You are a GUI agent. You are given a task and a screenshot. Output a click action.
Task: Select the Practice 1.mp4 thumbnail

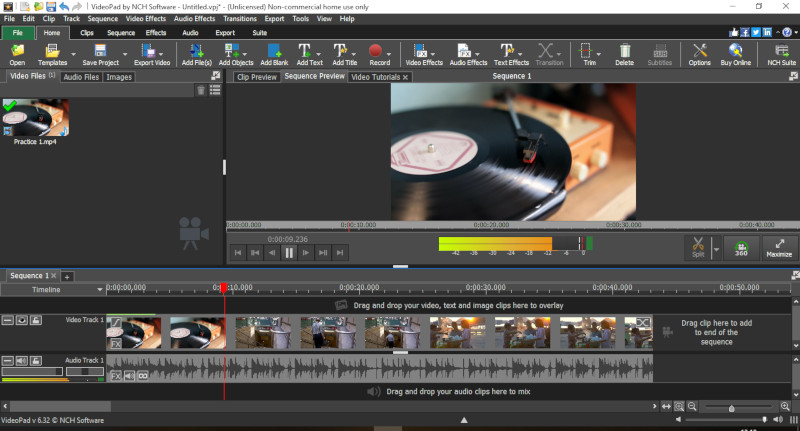[x=35, y=118]
